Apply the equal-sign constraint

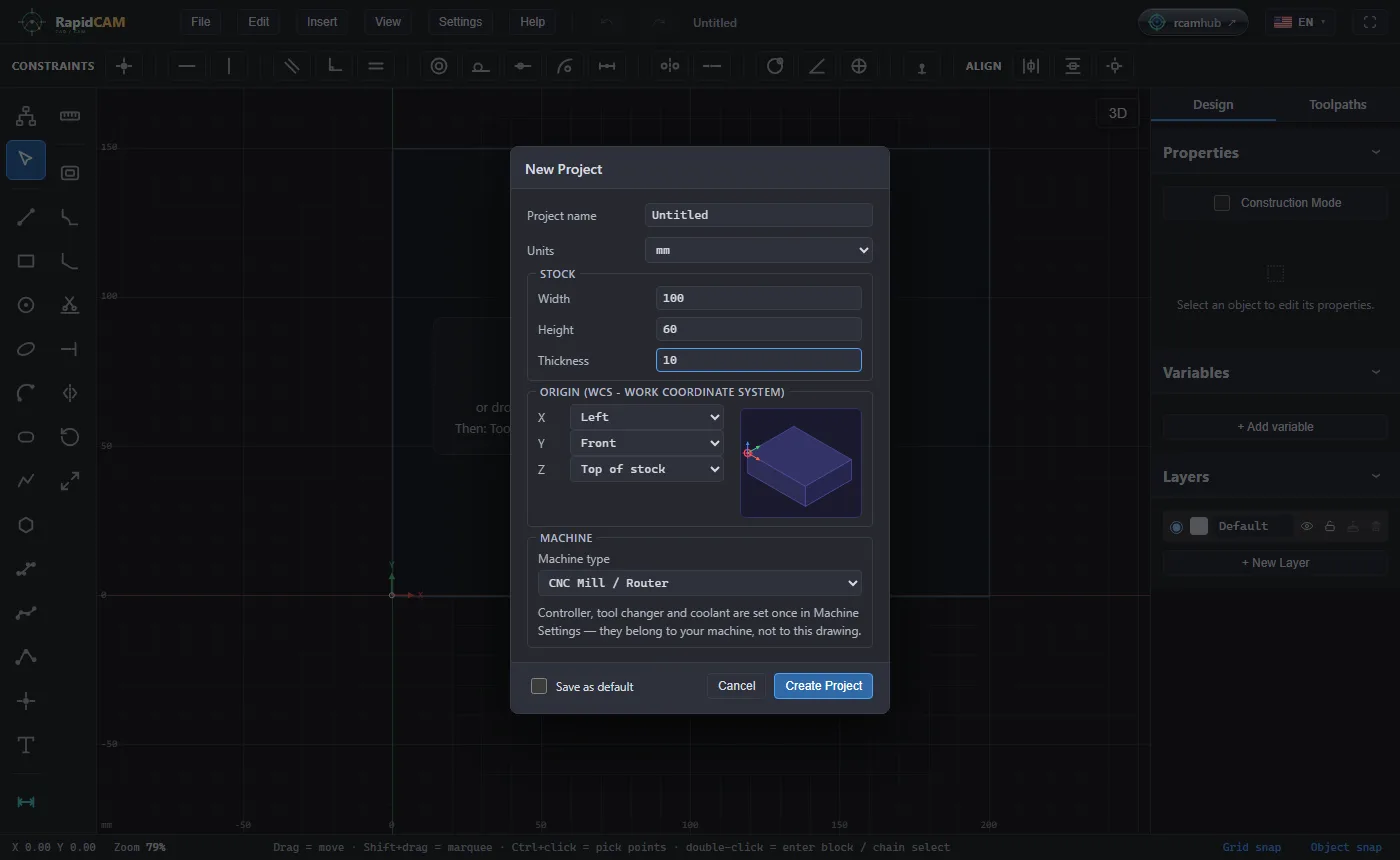[376, 66]
